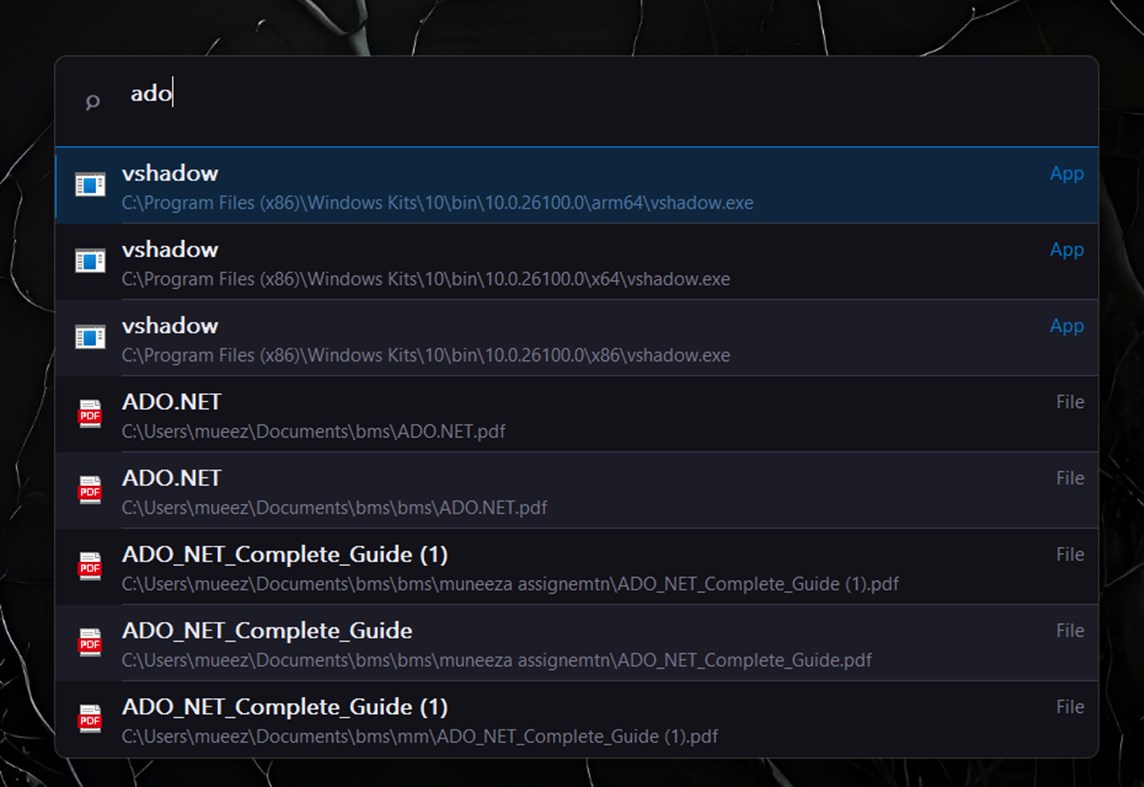Open ADO_NET_Complete_Guide (1) title in muneeza assignemtn

[285, 554]
